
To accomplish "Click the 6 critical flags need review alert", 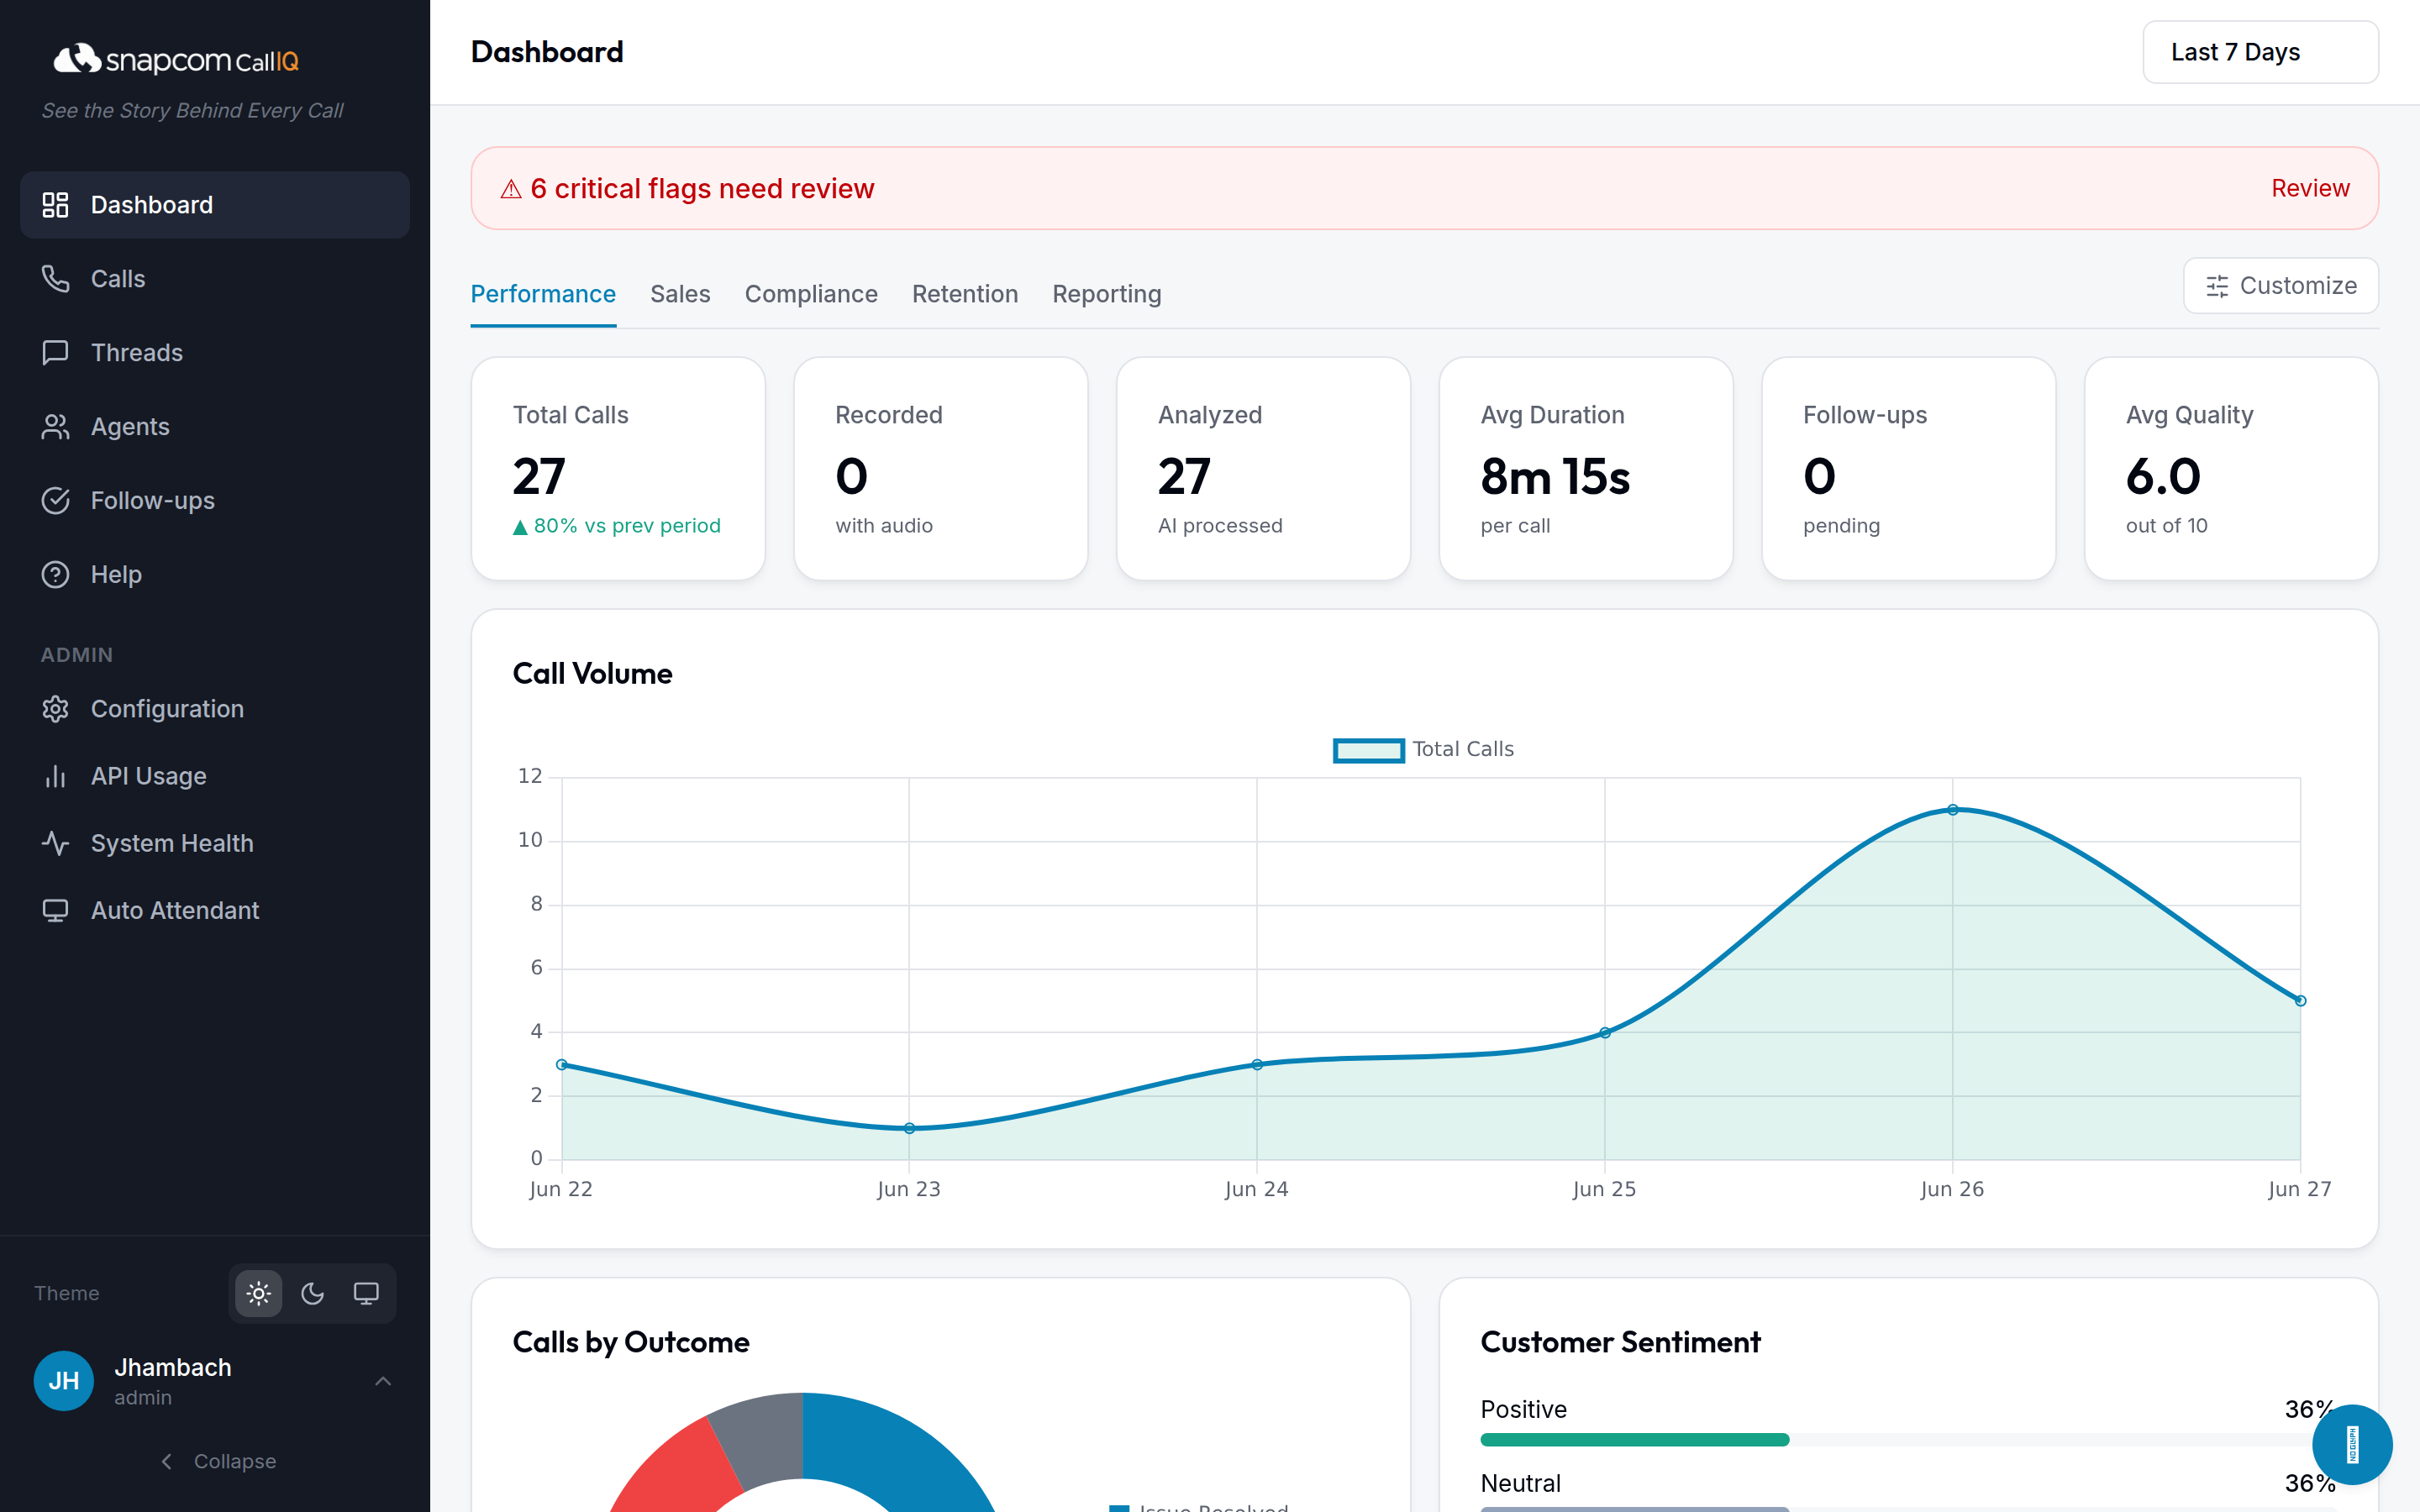I will 1424,188.
